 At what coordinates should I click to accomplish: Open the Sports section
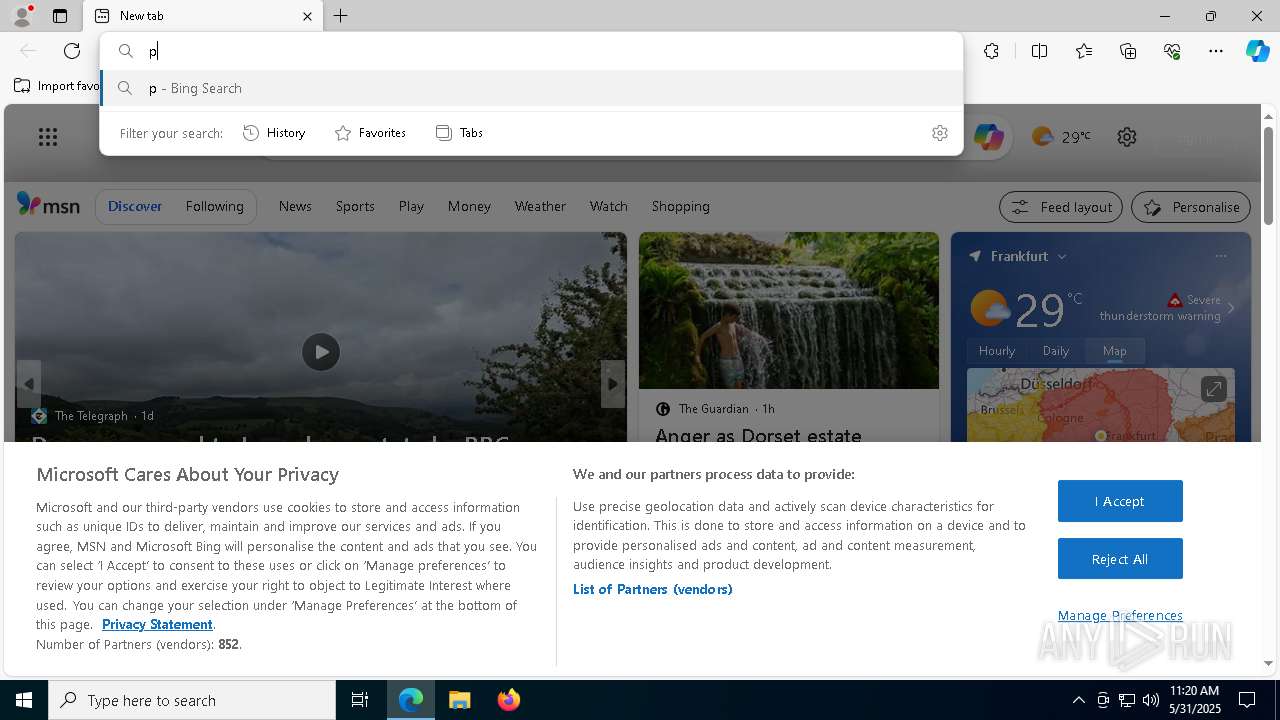[355, 206]
